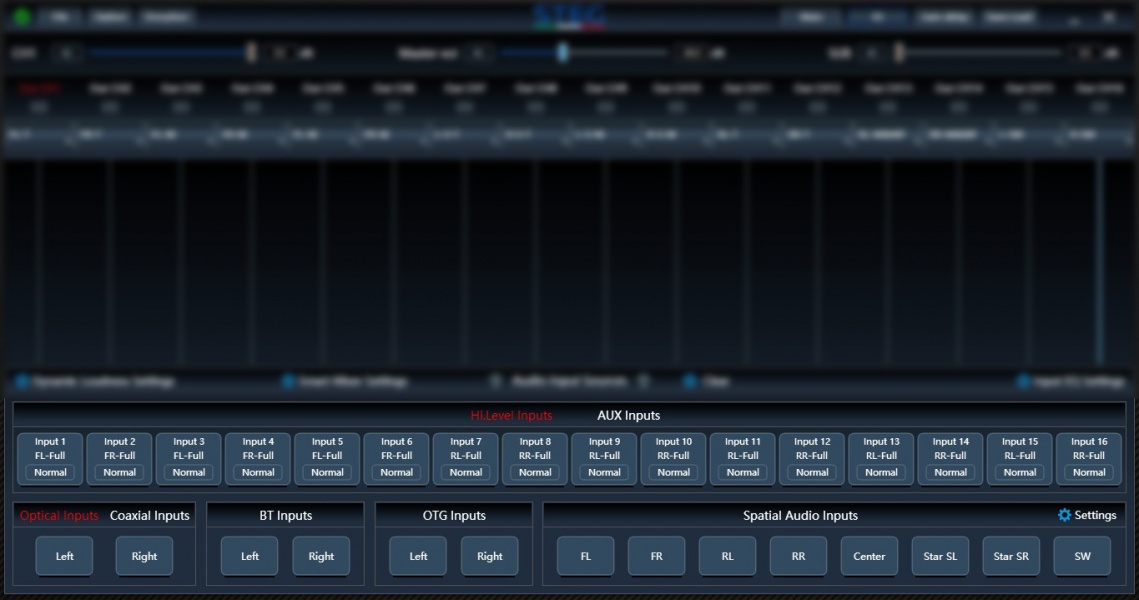Toggle Normal phase on Input 8
Viewport: 1139px width, 600px height.
535,472
